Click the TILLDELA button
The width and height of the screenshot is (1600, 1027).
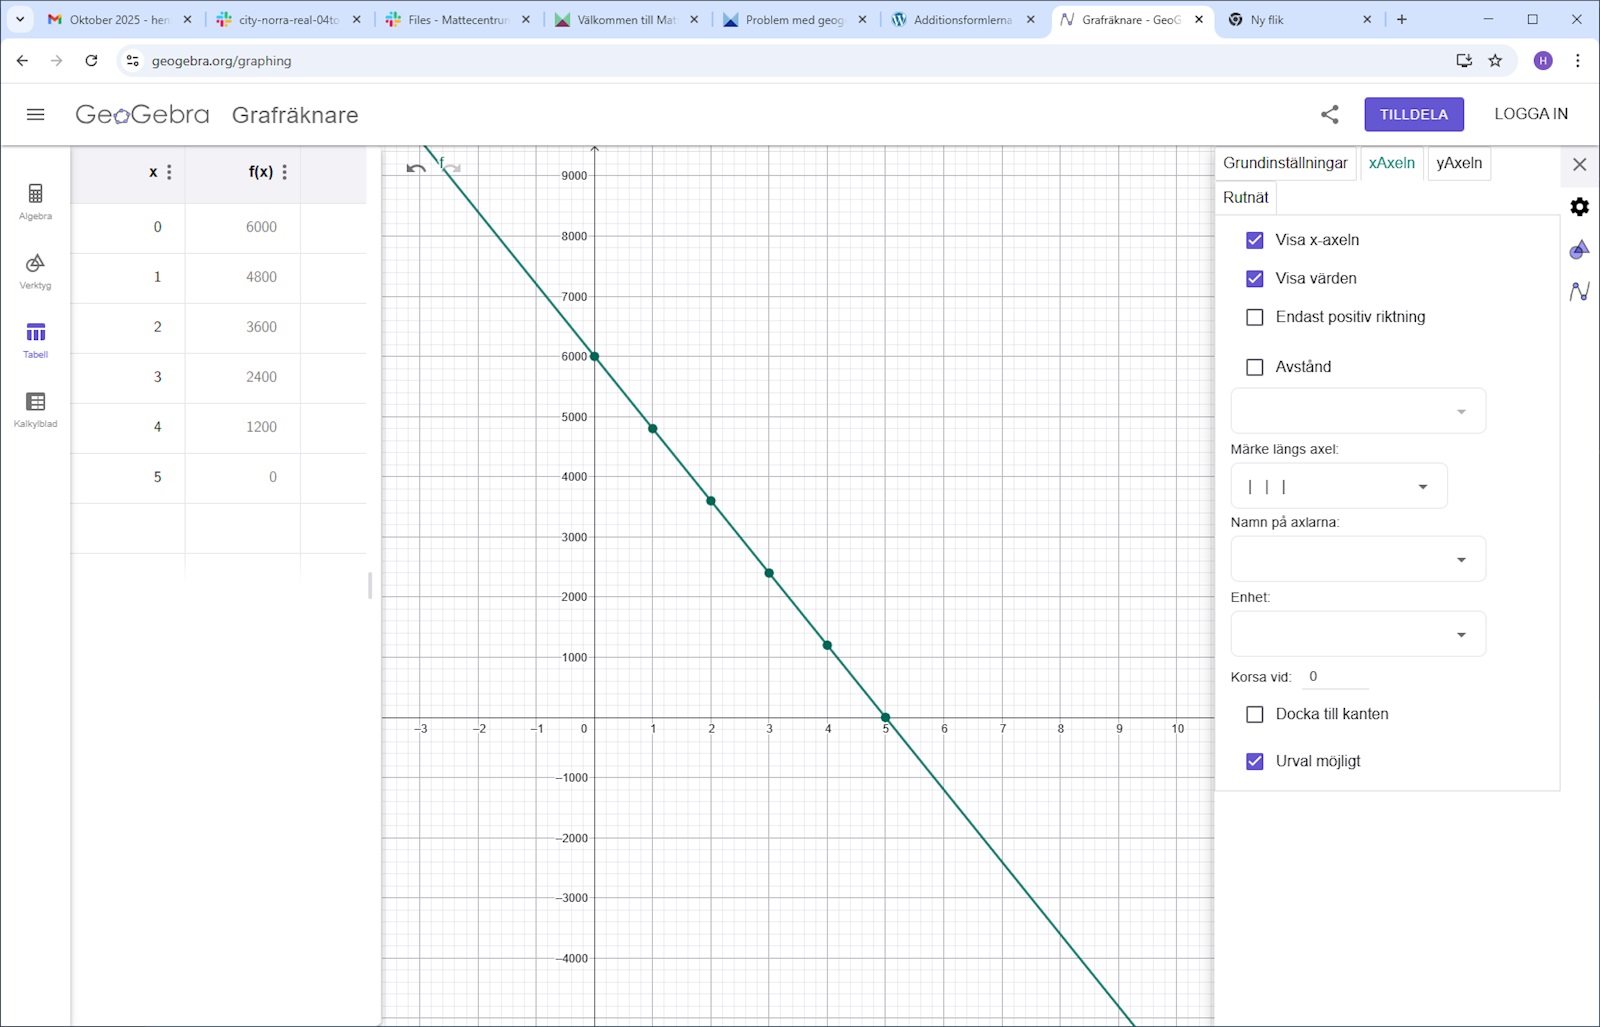1413,114
